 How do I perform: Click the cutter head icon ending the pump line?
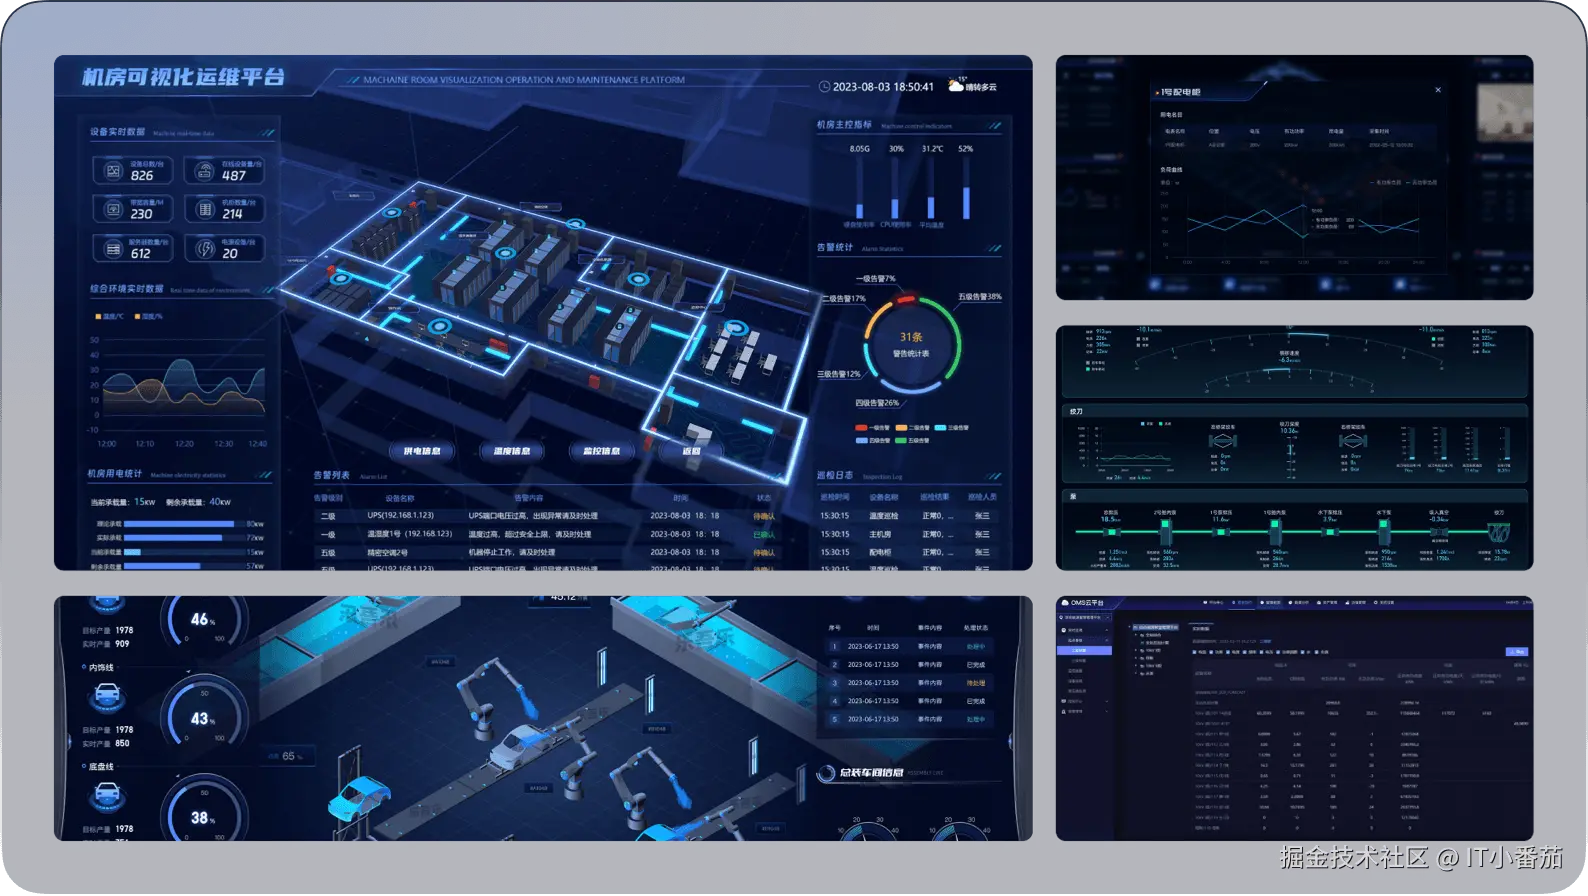(x=1499, y=531)
